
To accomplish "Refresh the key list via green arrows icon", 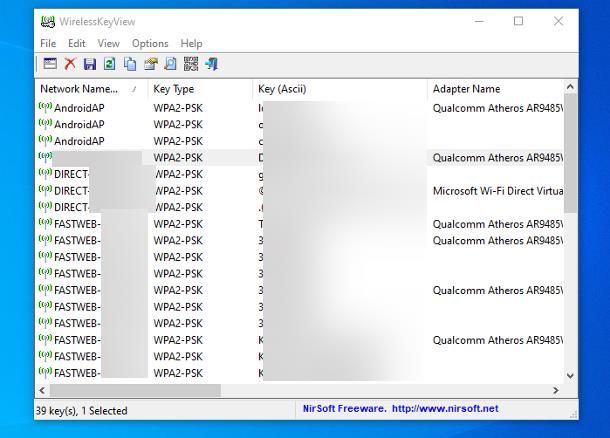I will pyautogui.click(x=110, y=64).
